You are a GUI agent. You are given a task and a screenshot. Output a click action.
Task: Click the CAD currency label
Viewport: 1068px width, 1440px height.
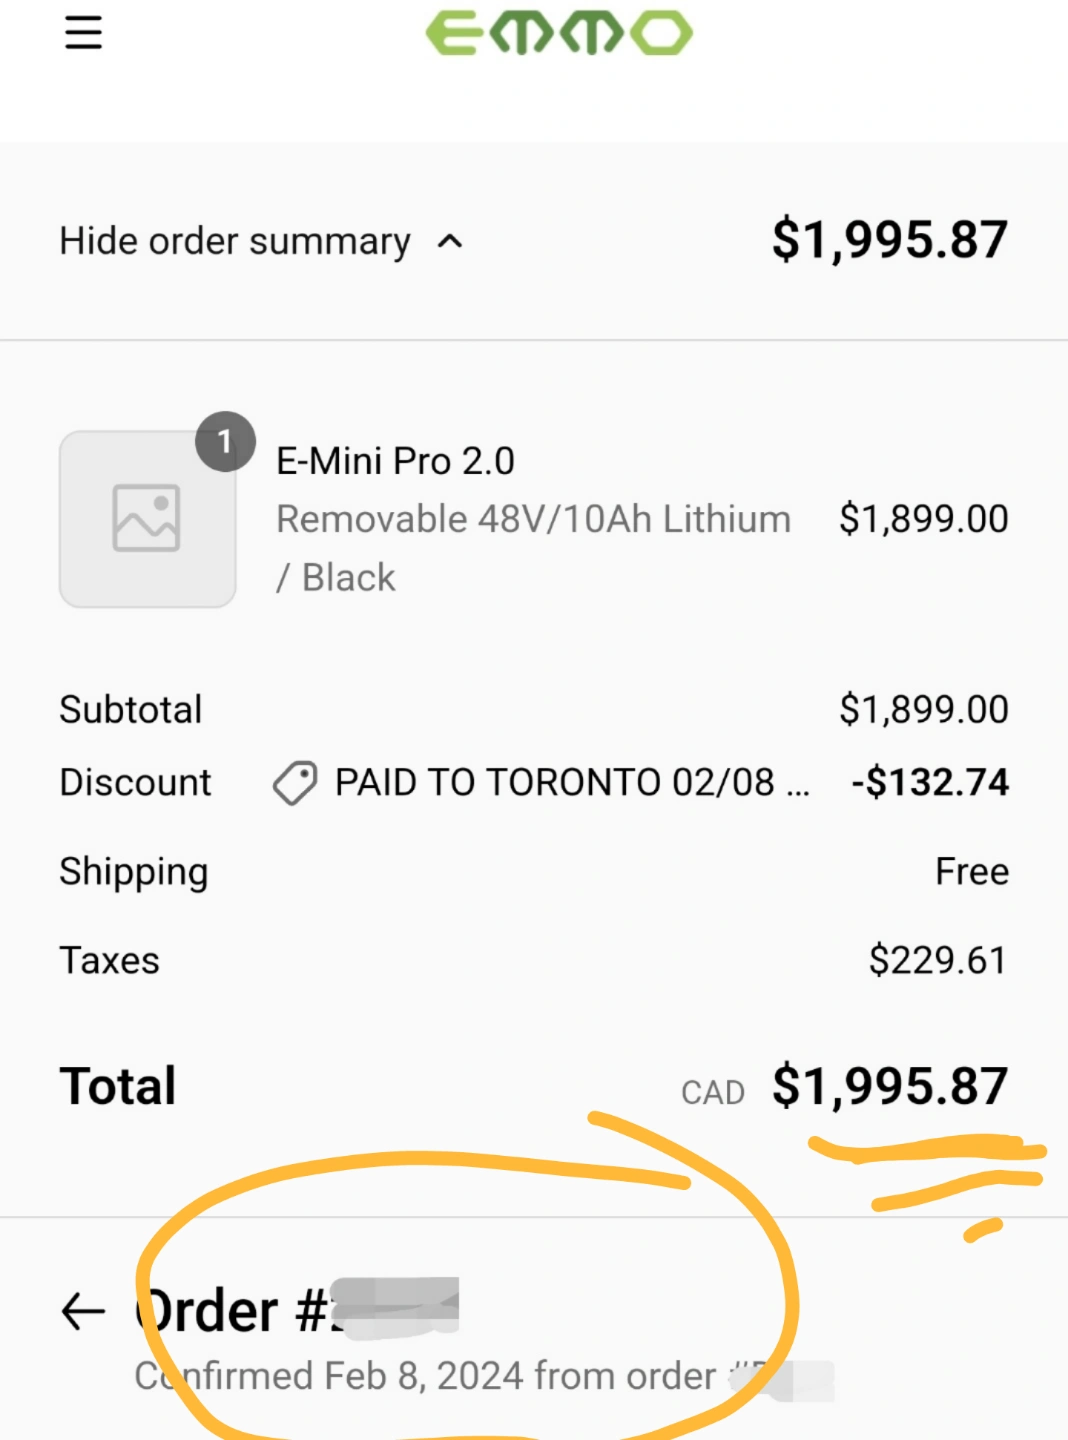(712, 1092)
